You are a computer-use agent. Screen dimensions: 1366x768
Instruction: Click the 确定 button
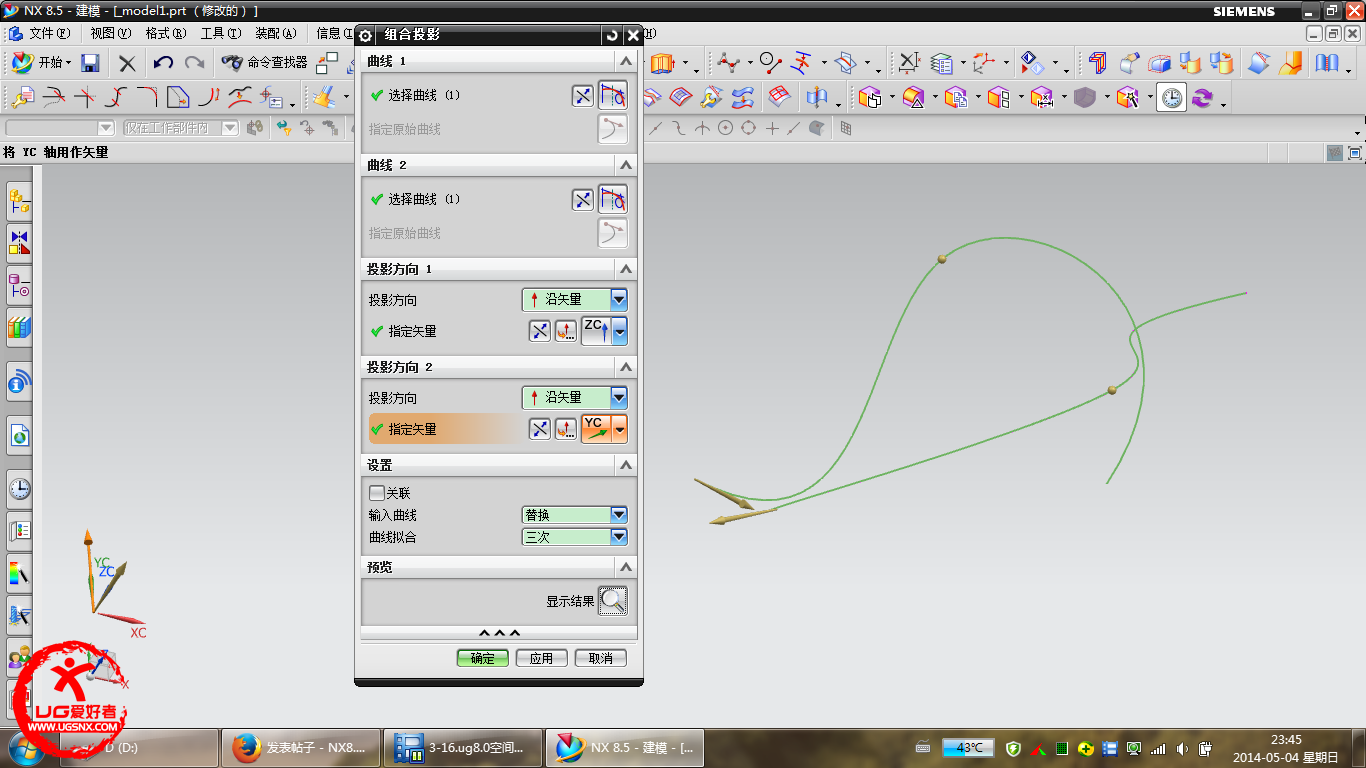click(483, 658)
